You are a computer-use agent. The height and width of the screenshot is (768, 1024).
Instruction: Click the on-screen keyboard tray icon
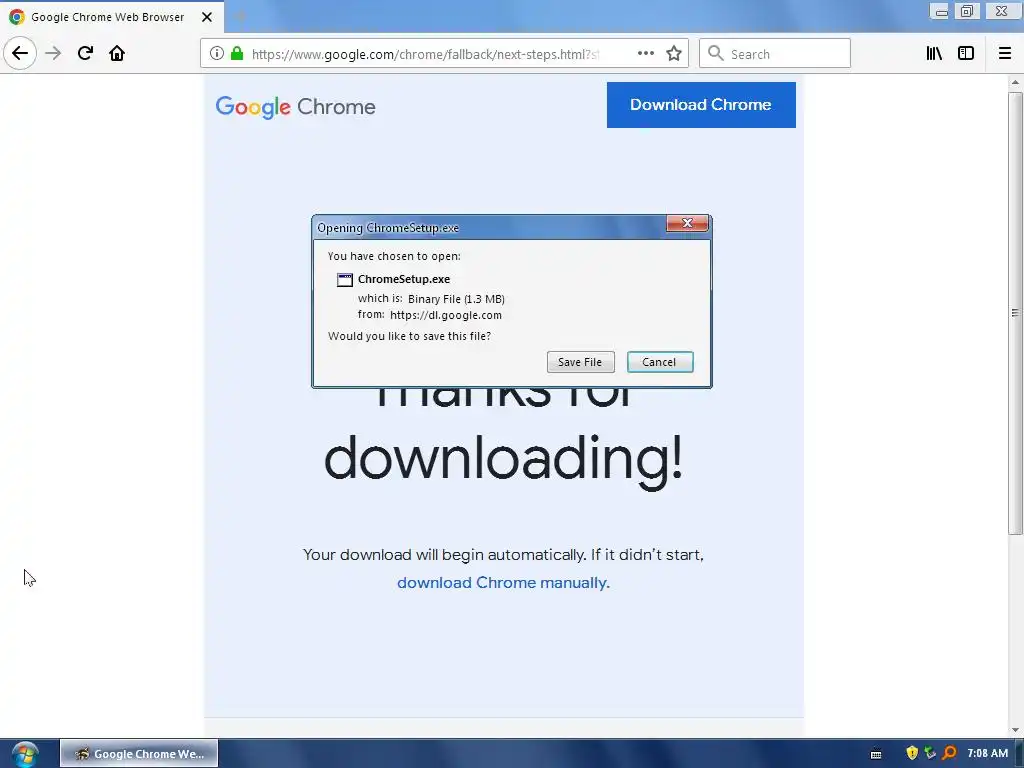pyautogui.click(x=876, y=754)
